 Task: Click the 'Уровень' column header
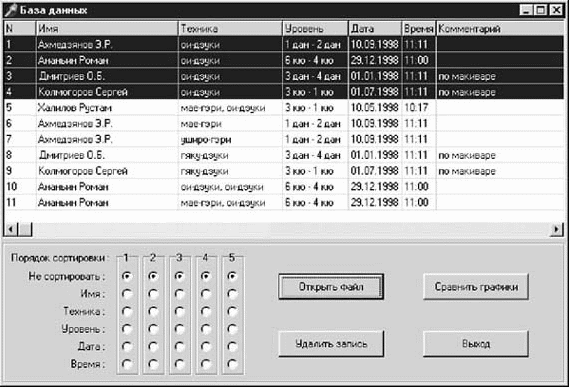[315, 28]
